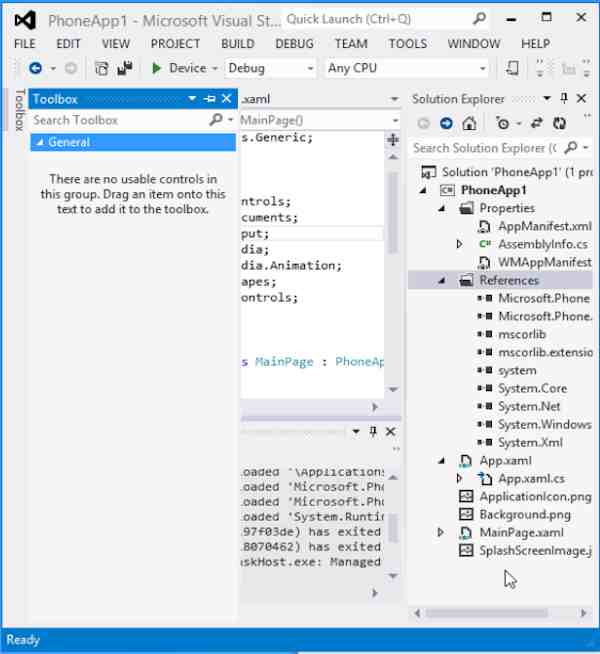Click the Save All toolbar icon
This screenshot has height=654, width=600.
(125, 68)
